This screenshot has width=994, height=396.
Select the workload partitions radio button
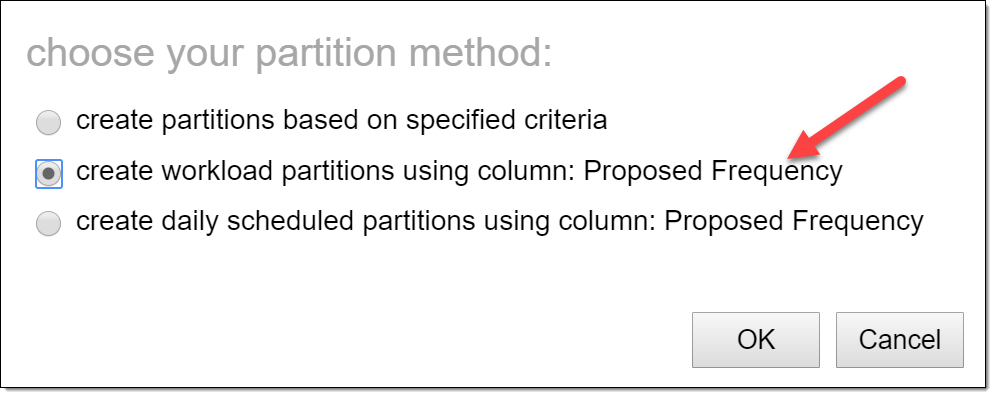(x=49, y=174)
